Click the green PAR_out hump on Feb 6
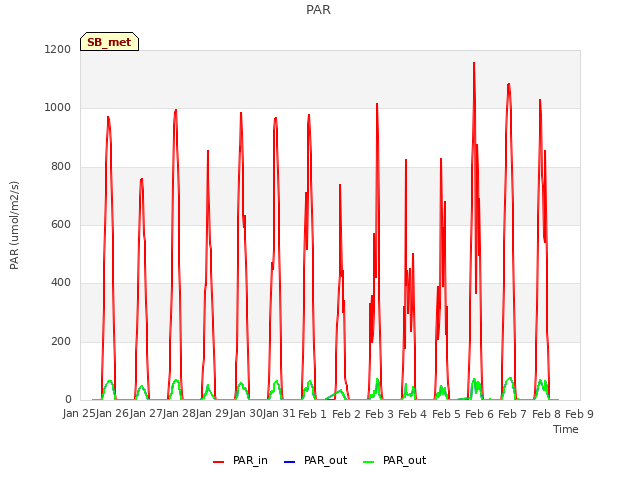This screenshot has width=640, height=480. click(x=509, y=379)
